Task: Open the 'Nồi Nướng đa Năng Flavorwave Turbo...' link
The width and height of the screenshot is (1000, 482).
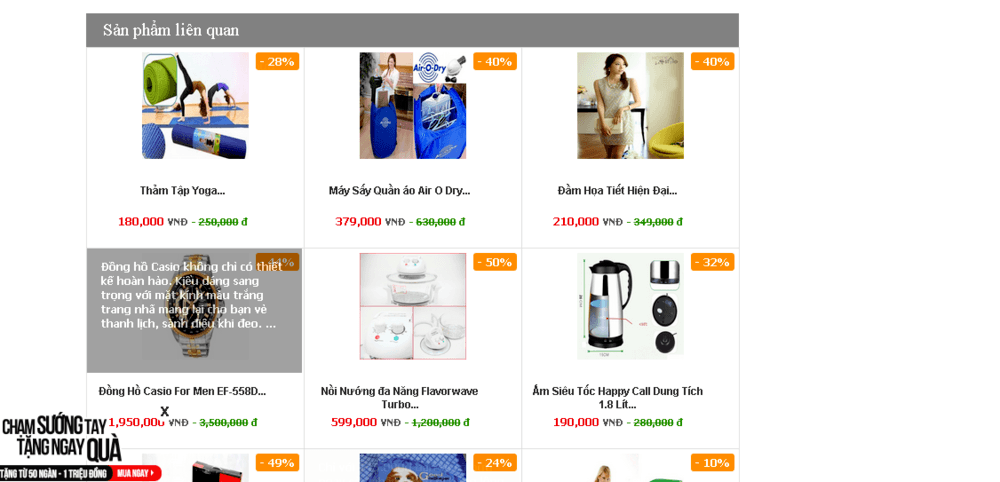Action: 399,398
